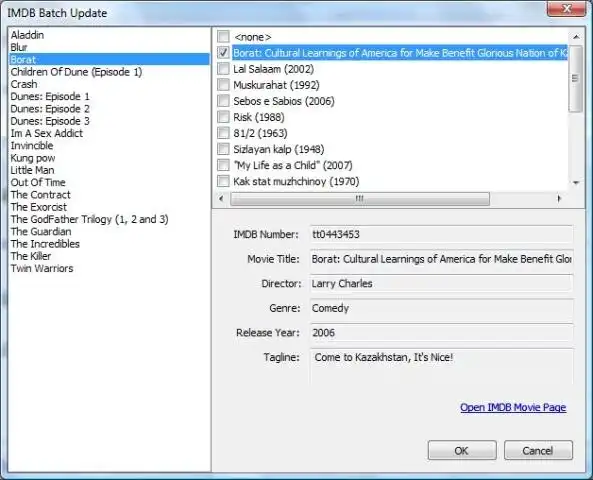This screenshot has width=593, height=480.
Task: Select the Sizlayan kalp (1948) result text
Action: tap(279, 149)
